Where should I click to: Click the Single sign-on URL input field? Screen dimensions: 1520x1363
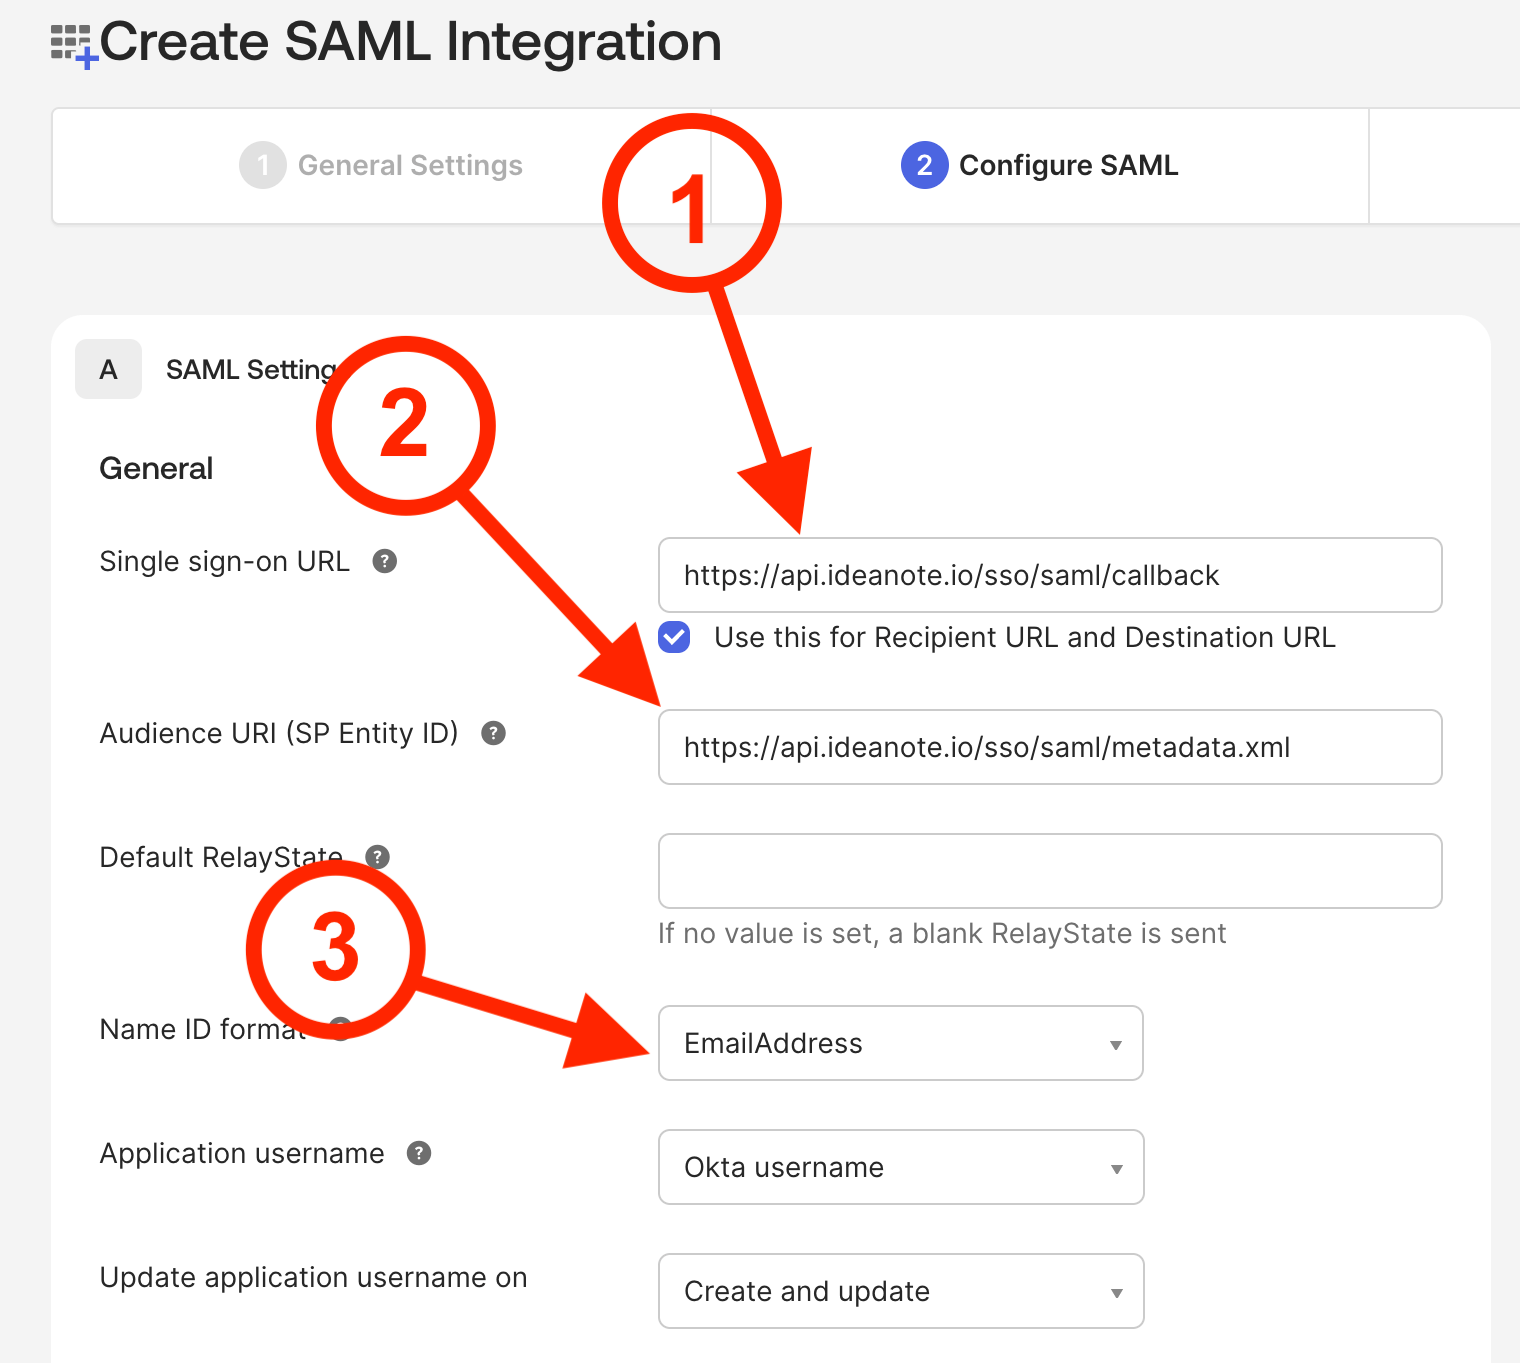[x=1050, y=575]
